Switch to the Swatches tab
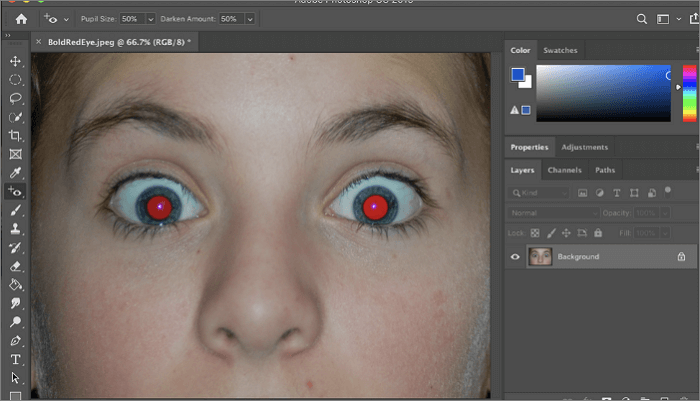The height and width of the screenshot is (401, 700). point(560,50)
